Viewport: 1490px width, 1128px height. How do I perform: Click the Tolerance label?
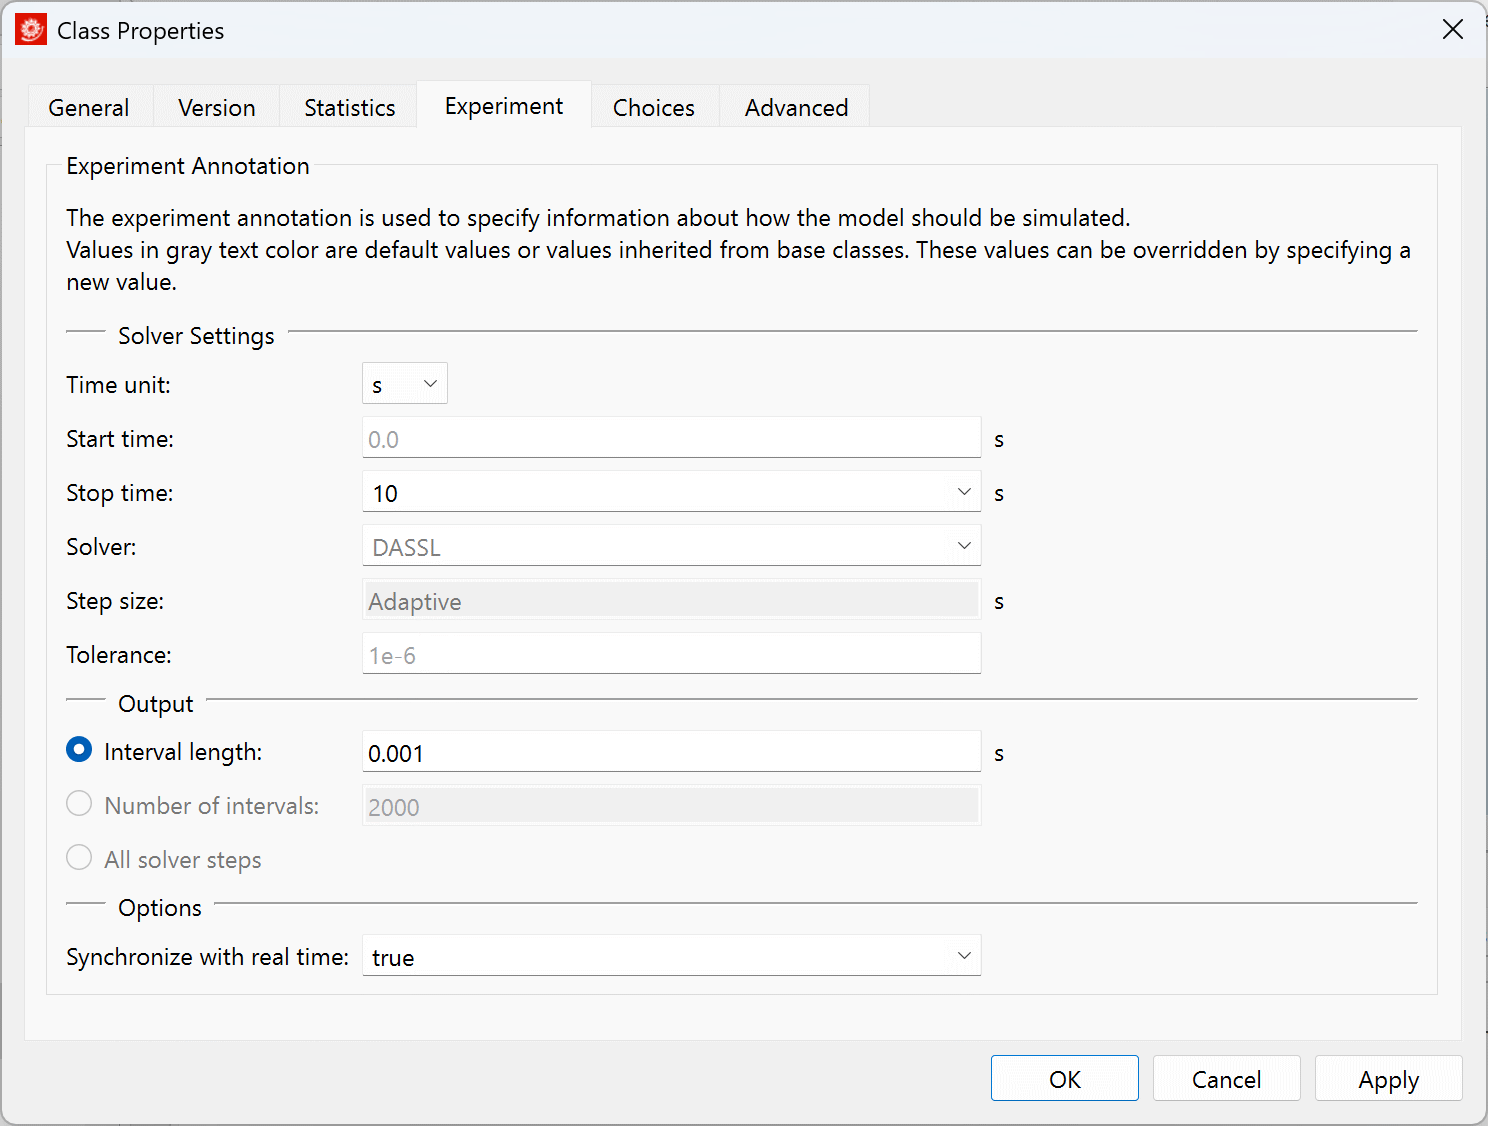[119, 655]
